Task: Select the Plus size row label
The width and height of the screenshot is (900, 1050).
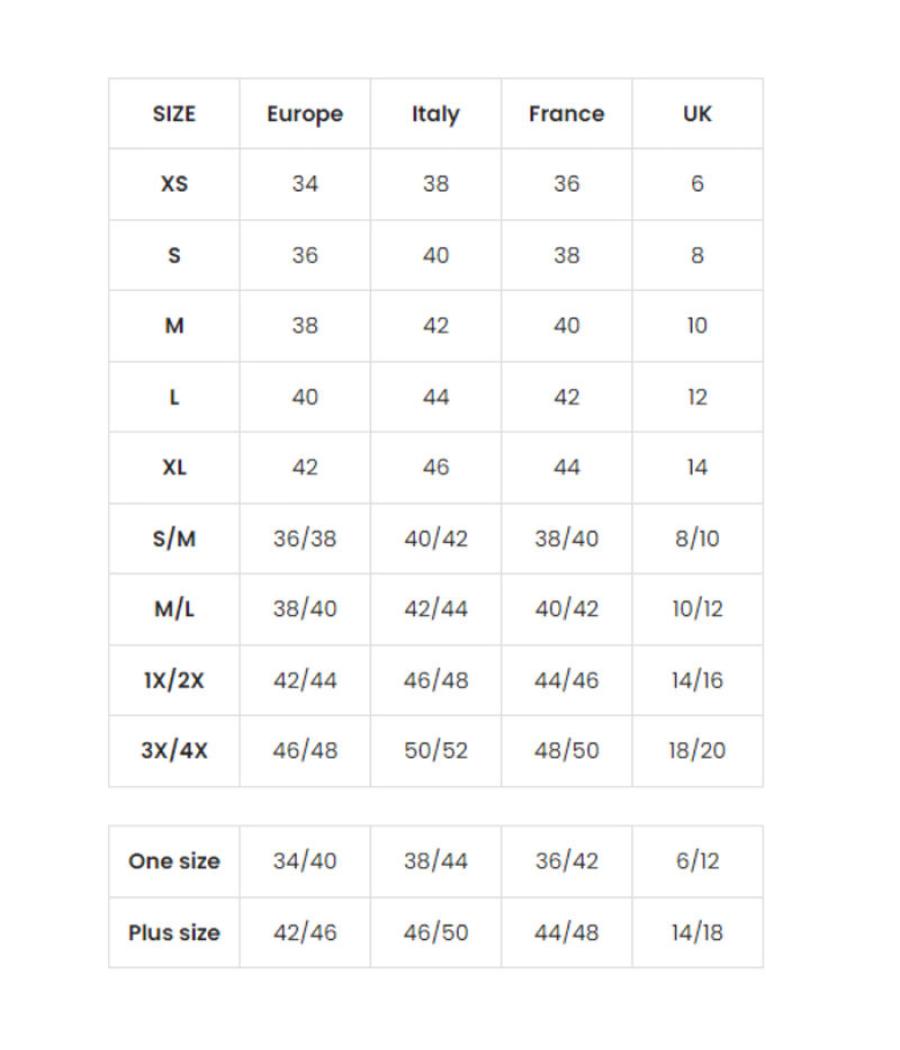Action: 174,932
